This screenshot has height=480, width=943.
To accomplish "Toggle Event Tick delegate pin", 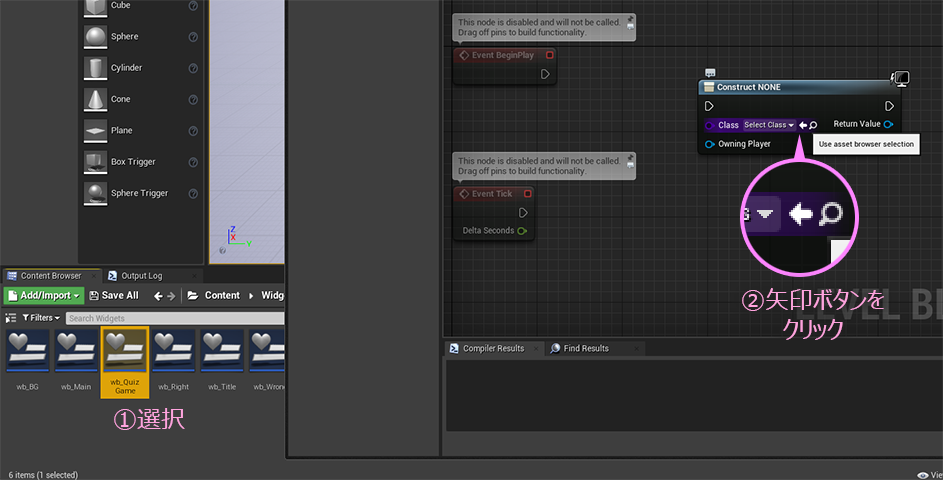I will 527,194.
